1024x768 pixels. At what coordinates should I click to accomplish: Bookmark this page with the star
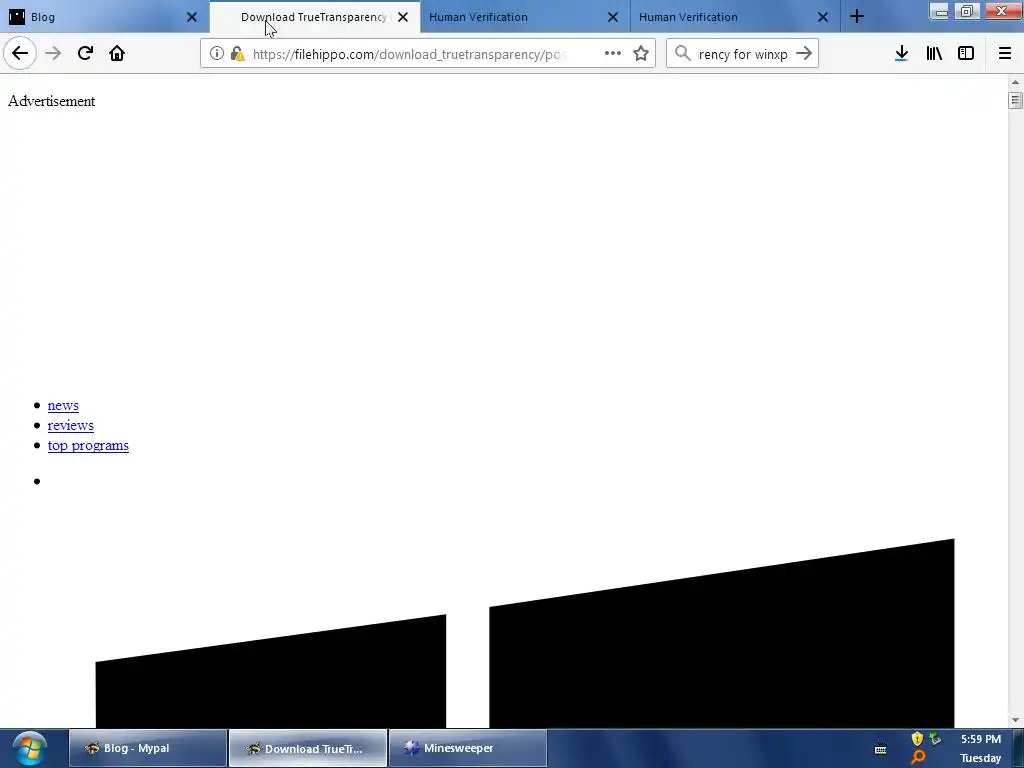(x=641, y=54)
